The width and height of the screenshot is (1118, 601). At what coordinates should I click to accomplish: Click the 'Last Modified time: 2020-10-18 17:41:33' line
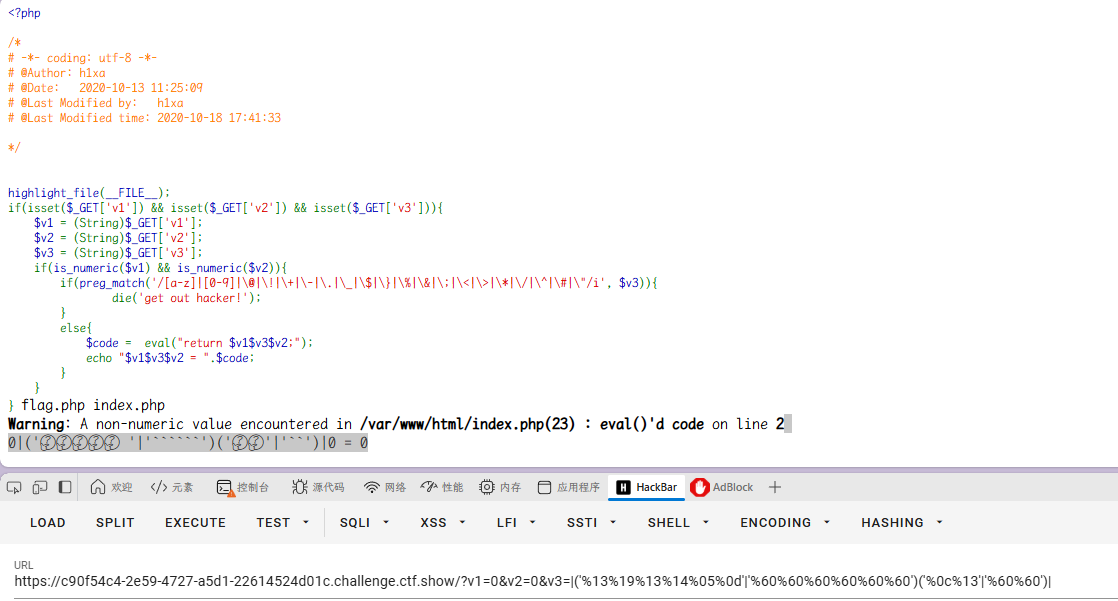click(x=144, y=118)
